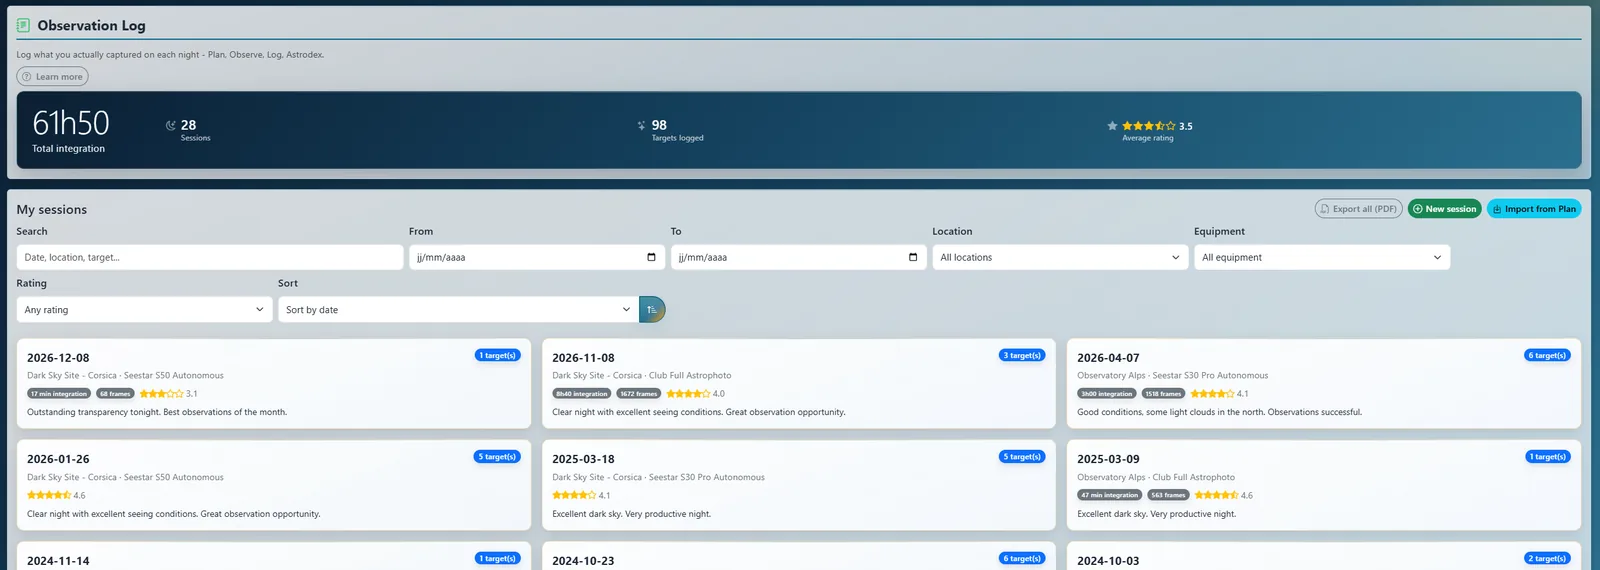Click the star rating on 2026-12-08 session
This screenshot has width=1600, height=570.
[x=161, y=394]
